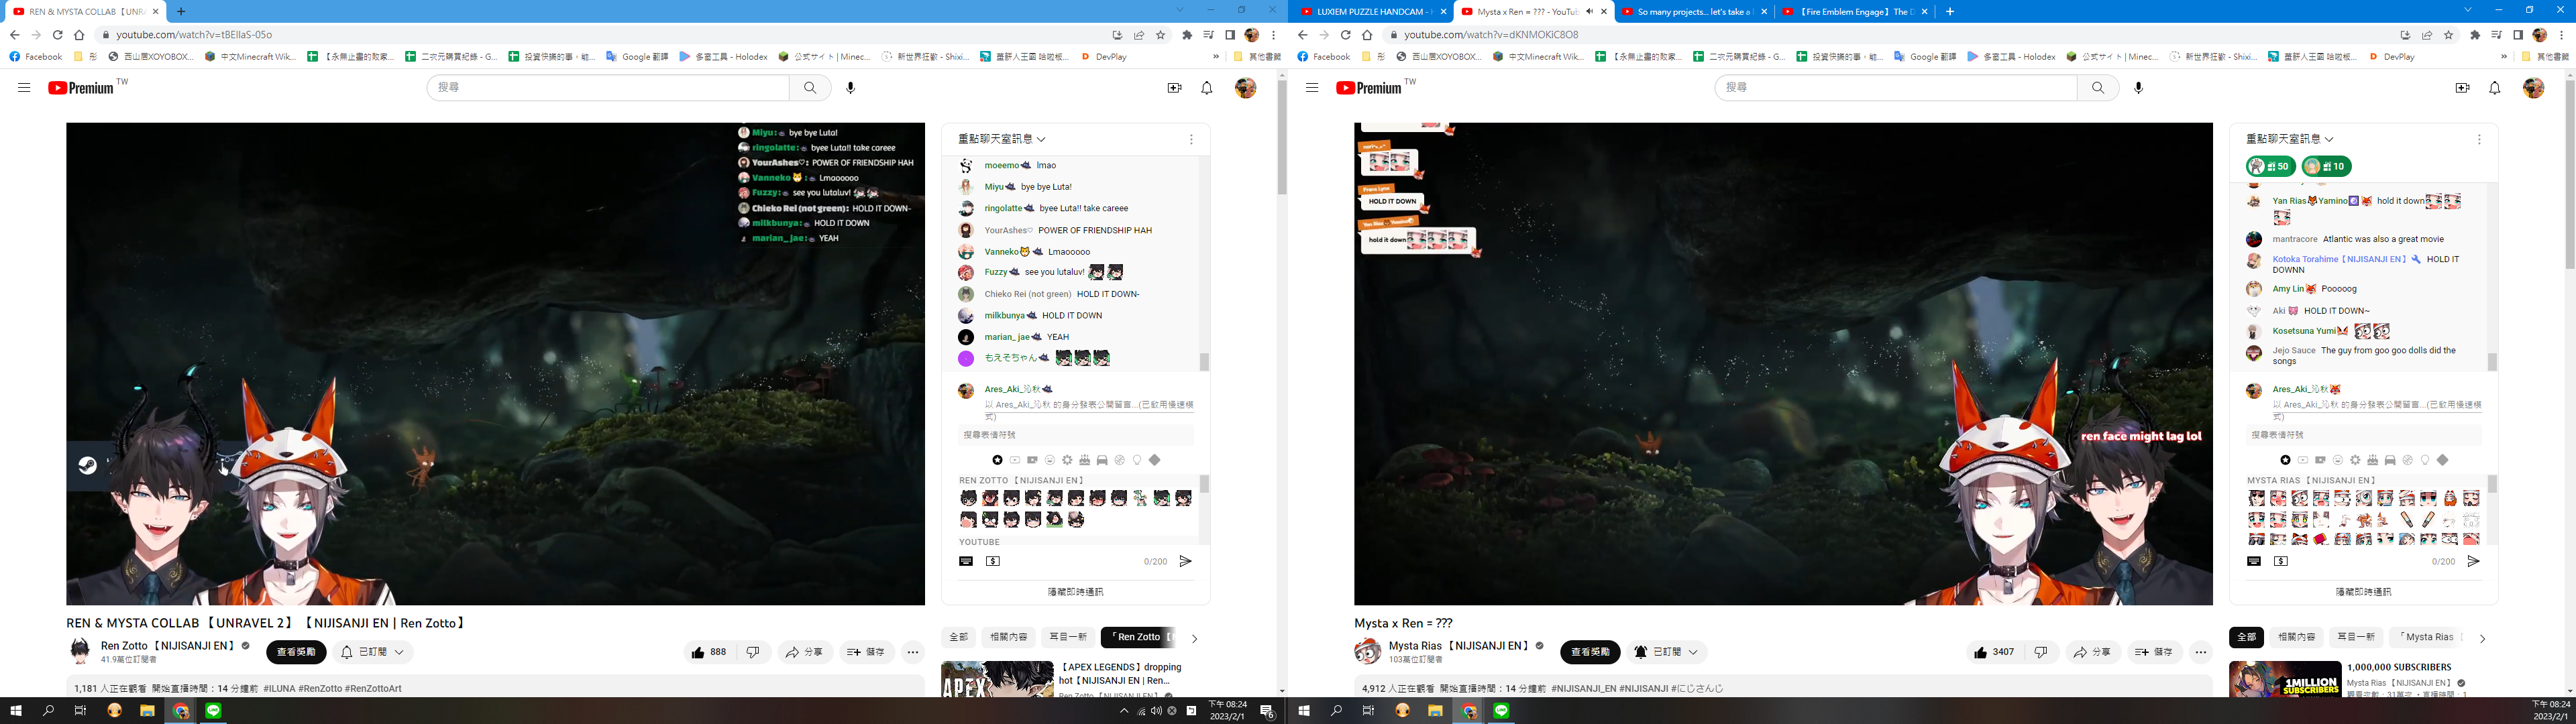Click 查看獎勵 button for Mysta Rias

pos(1590,652)
